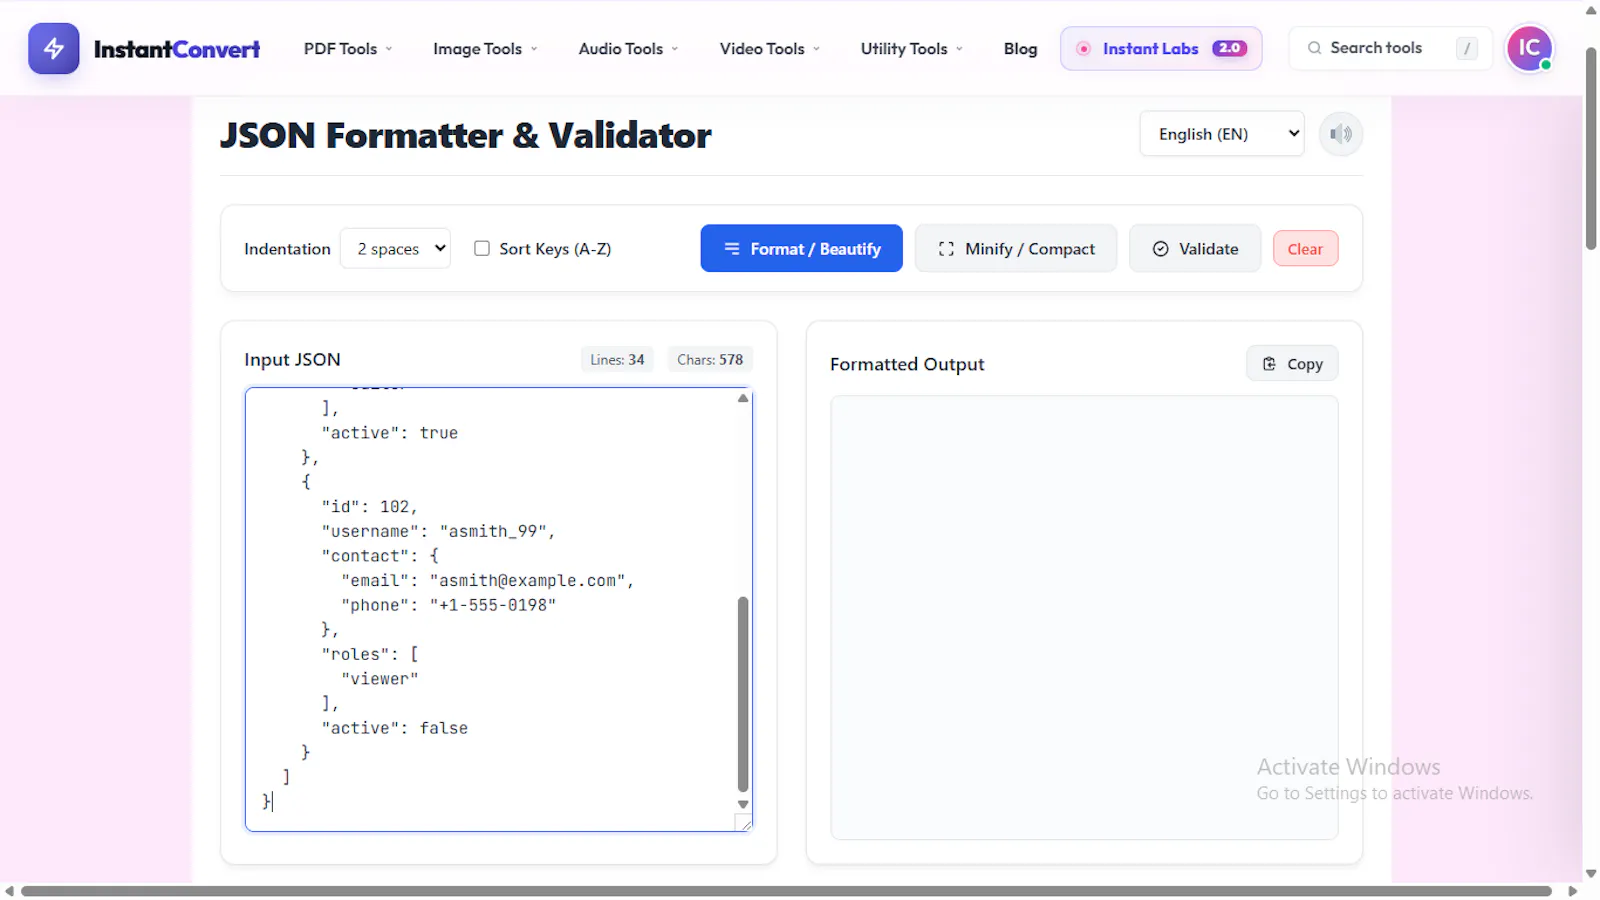Screen dimensions: 1600x900
Task: Open the Indentation 2 spaces dropdown
Action: coord(395,249)
